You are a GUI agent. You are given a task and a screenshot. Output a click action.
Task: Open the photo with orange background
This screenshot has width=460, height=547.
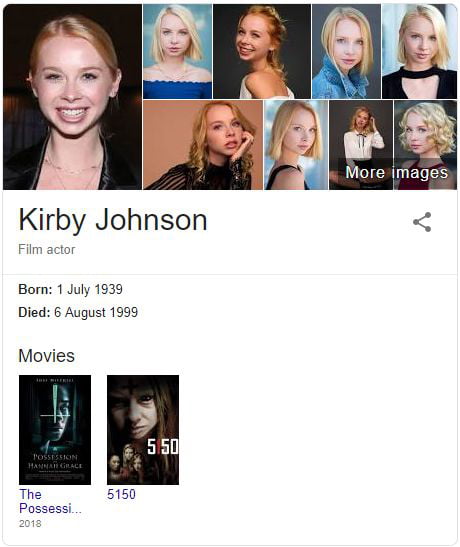pos(203,145)
